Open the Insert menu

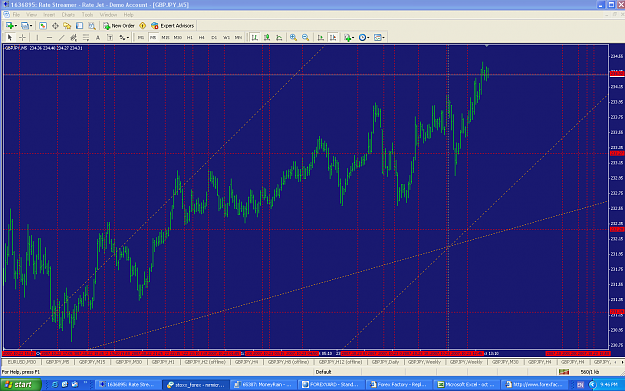coord(49,15)
